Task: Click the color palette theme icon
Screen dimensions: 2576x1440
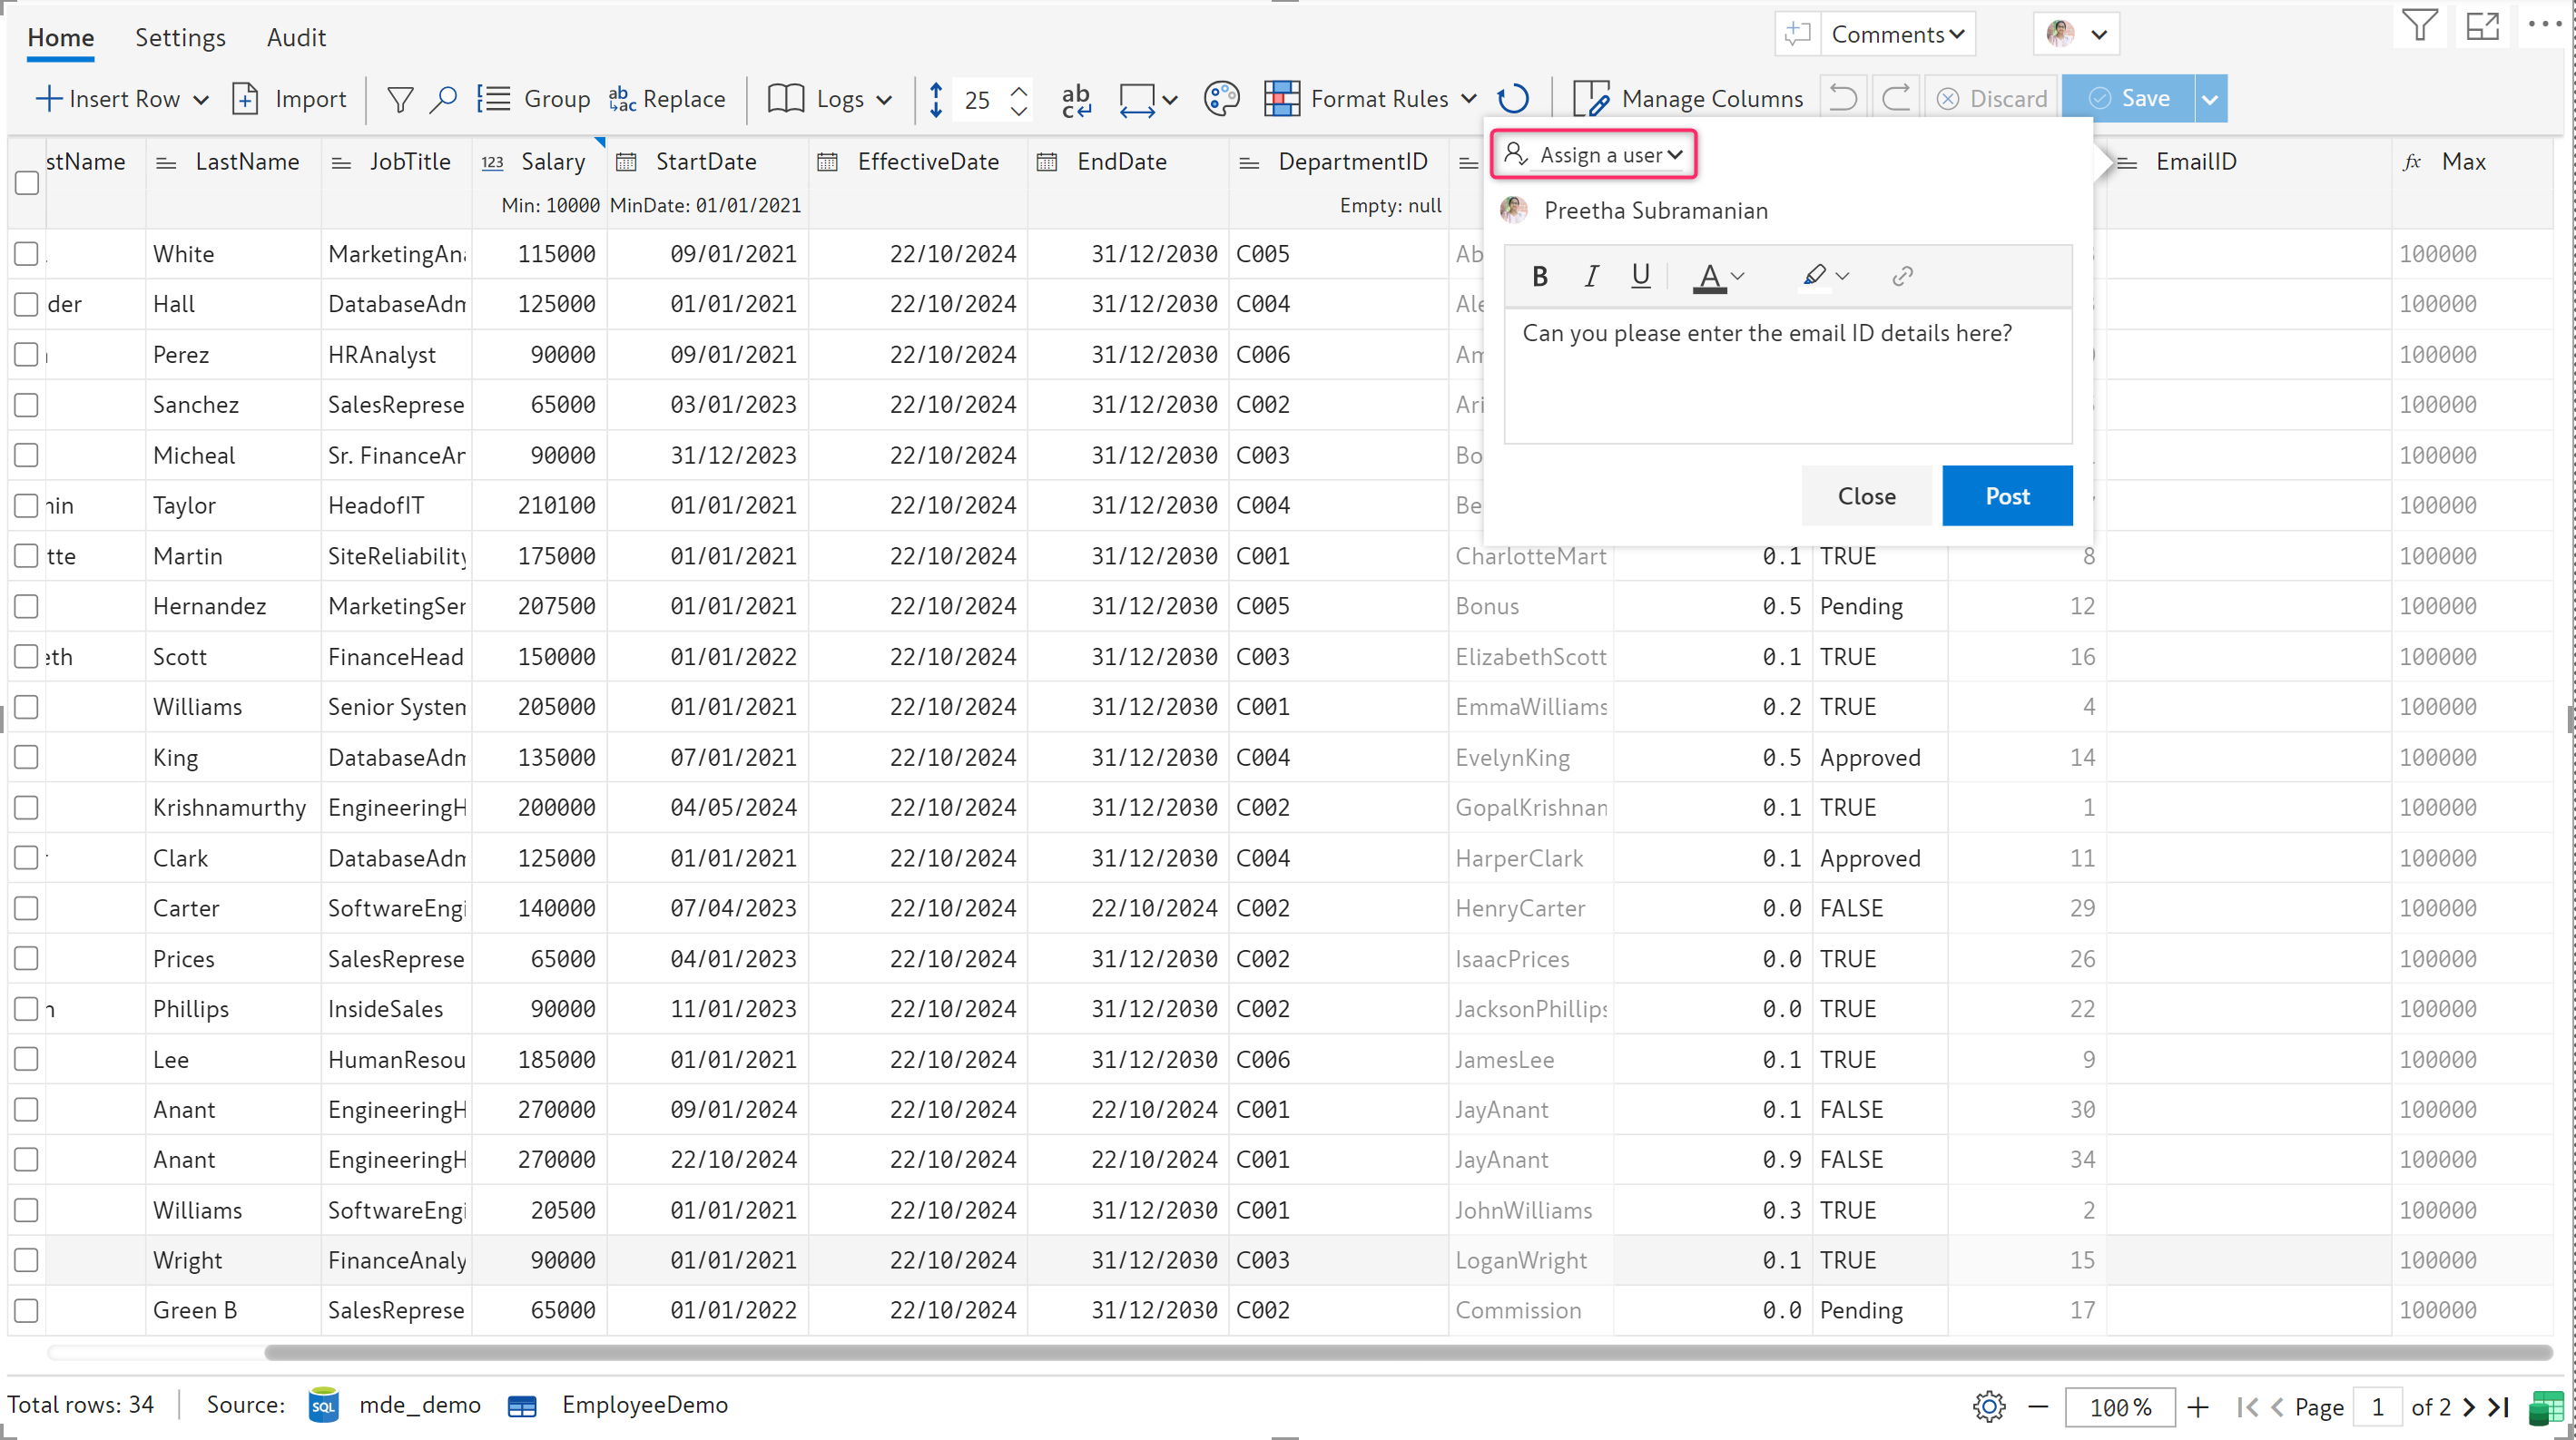Action: (1221, 99)
